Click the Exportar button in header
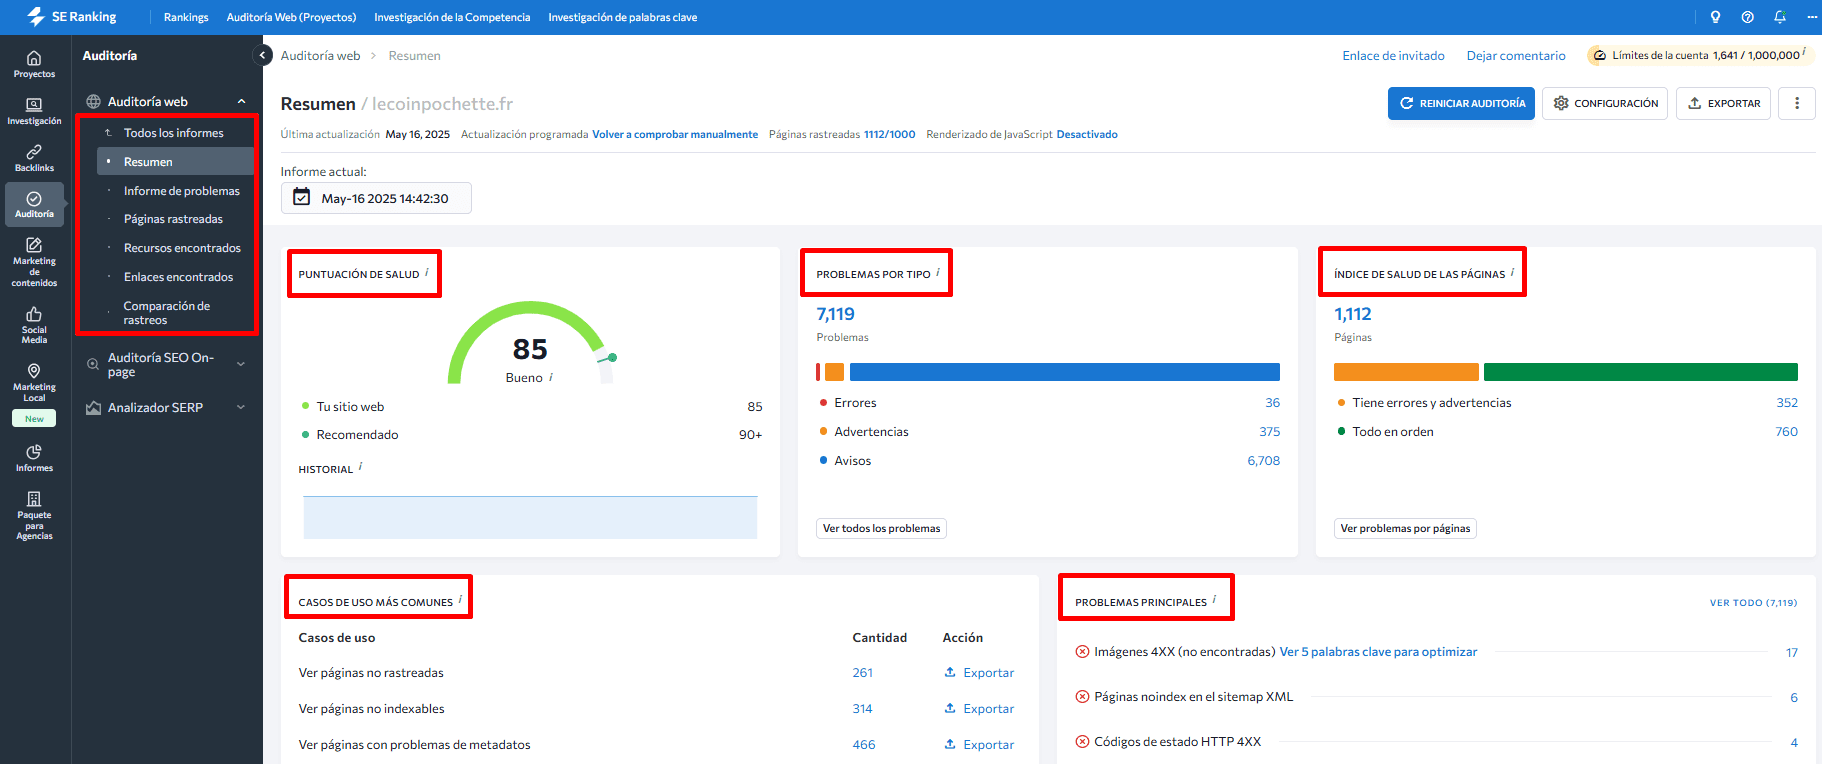Viewport: 1822px width, 764px height. tap(1724, 103)
